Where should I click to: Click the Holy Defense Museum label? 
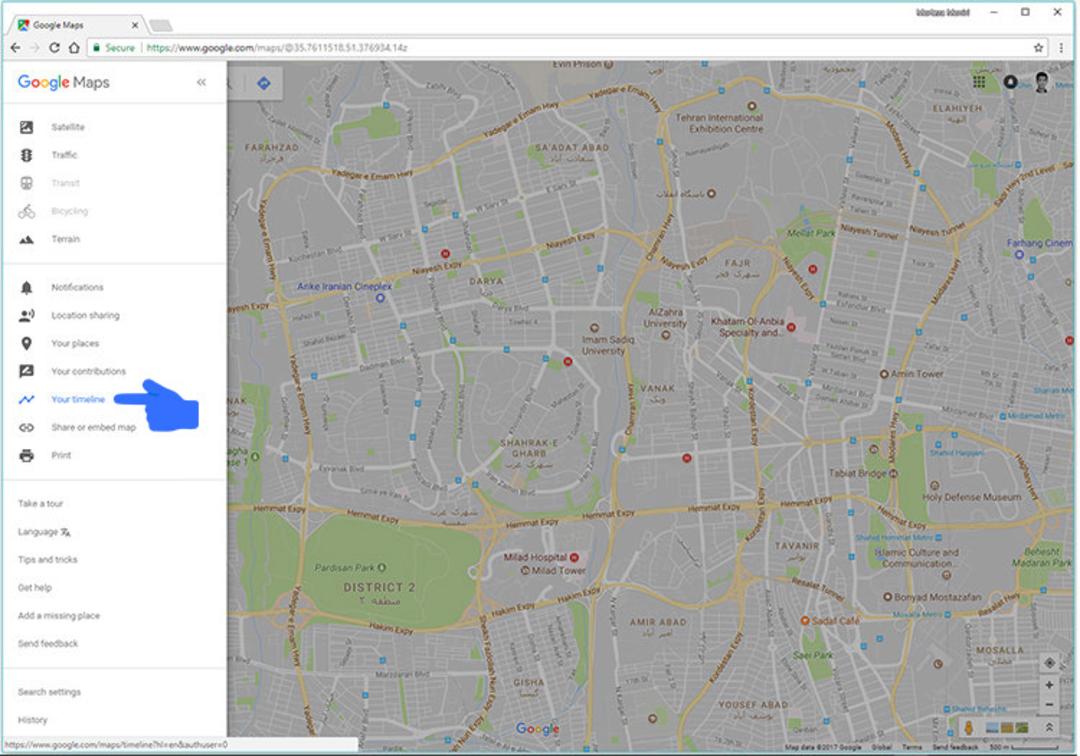click(972, 497)
